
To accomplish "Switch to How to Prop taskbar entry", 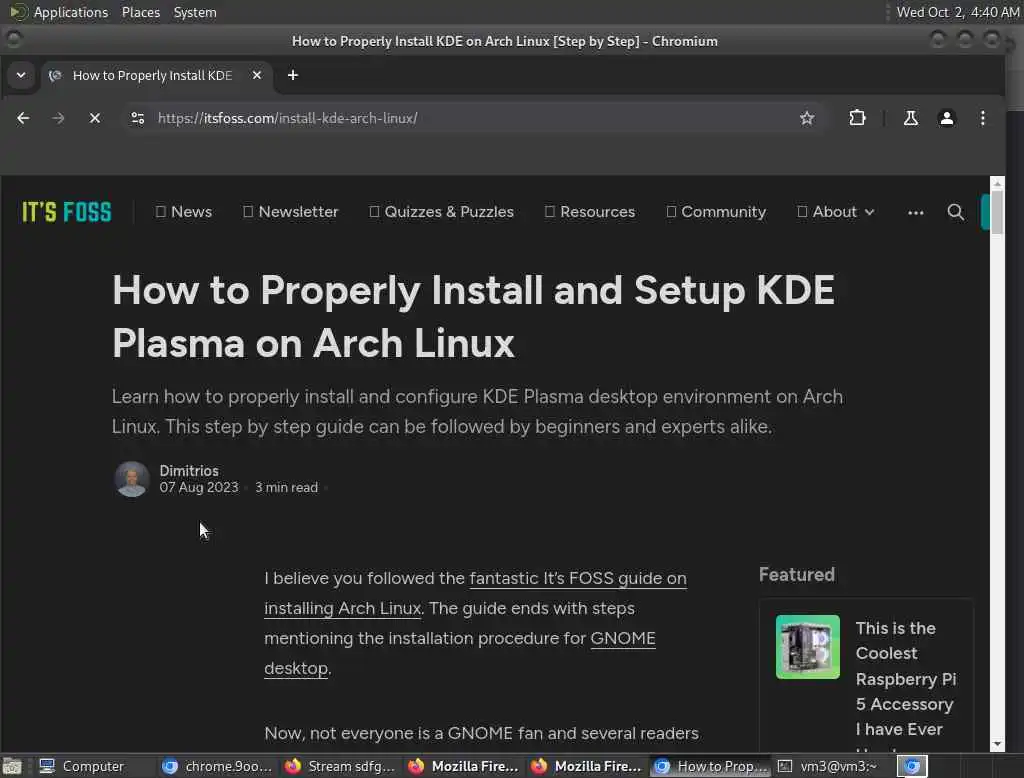I will click(x=711, y=766).
